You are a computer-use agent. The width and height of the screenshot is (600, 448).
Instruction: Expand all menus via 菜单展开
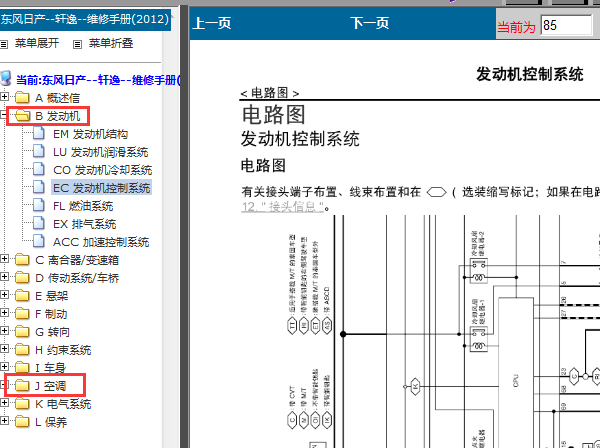point(37,43)
